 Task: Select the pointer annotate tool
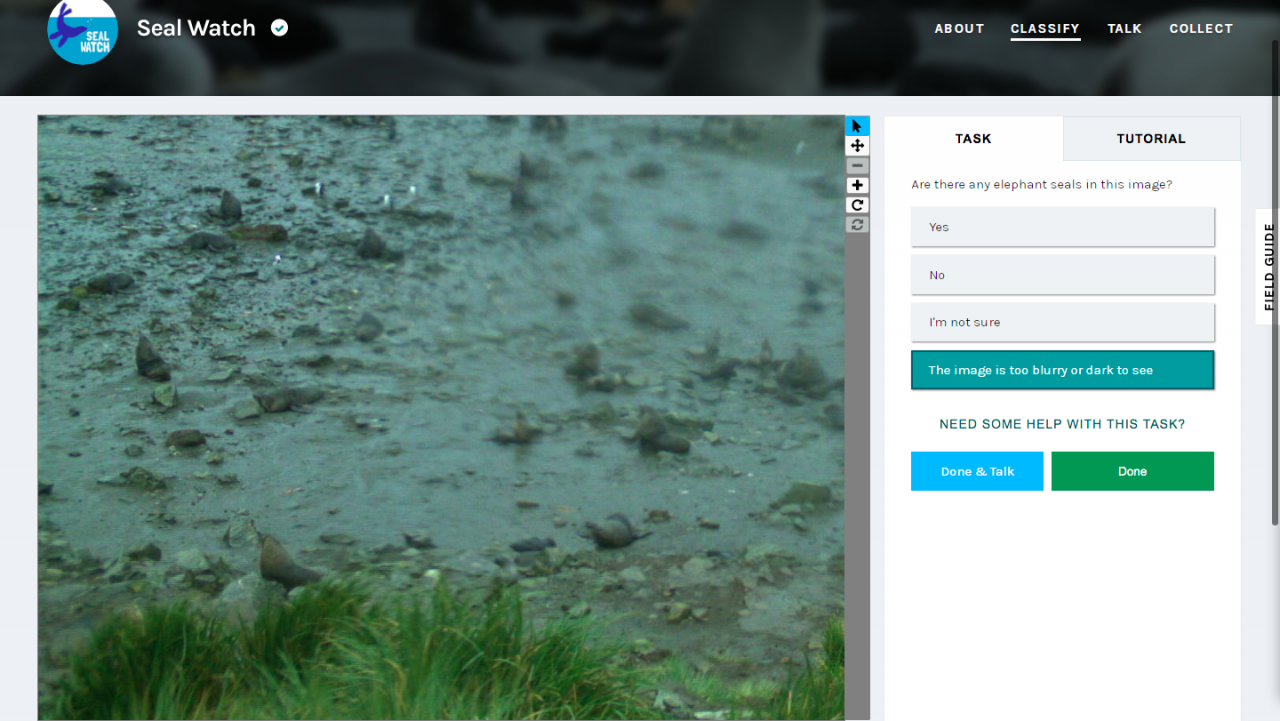point(857,126)
